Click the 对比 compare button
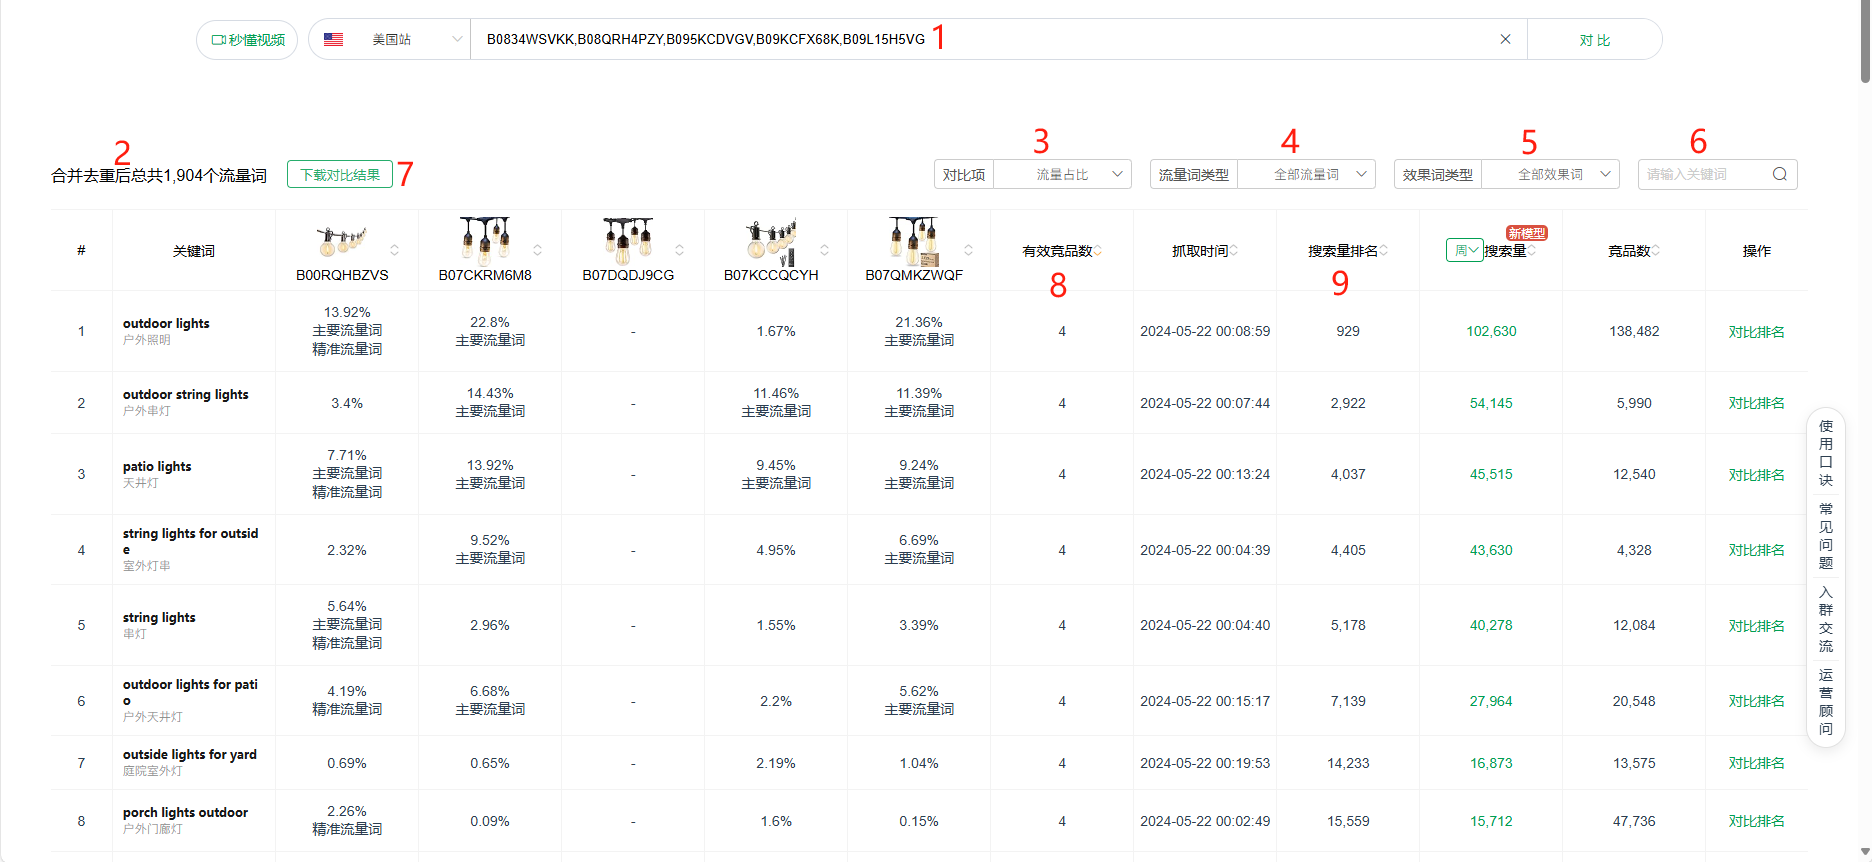 [x=1595, y=40]
